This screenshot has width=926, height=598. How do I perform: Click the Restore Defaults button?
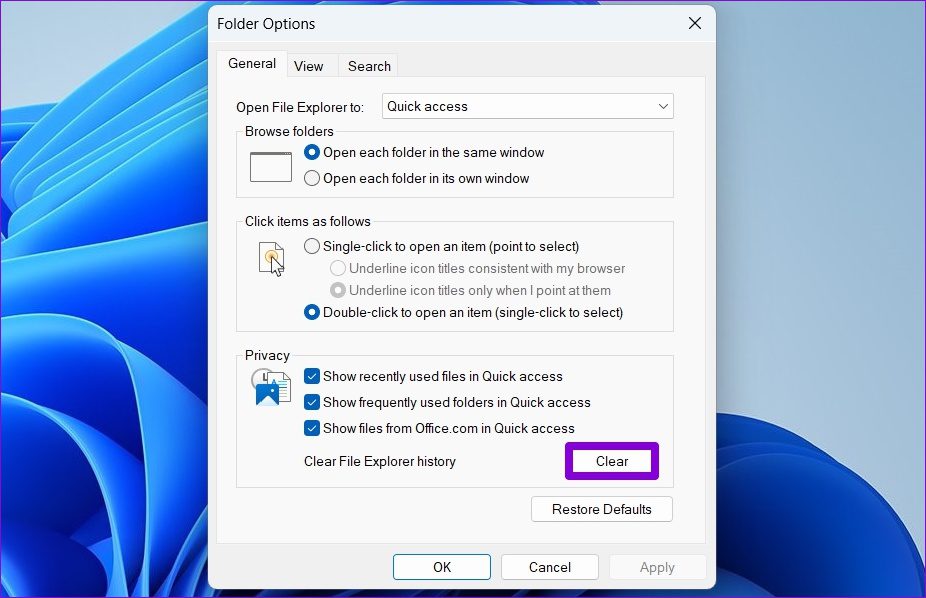click(x=601, y=510)
